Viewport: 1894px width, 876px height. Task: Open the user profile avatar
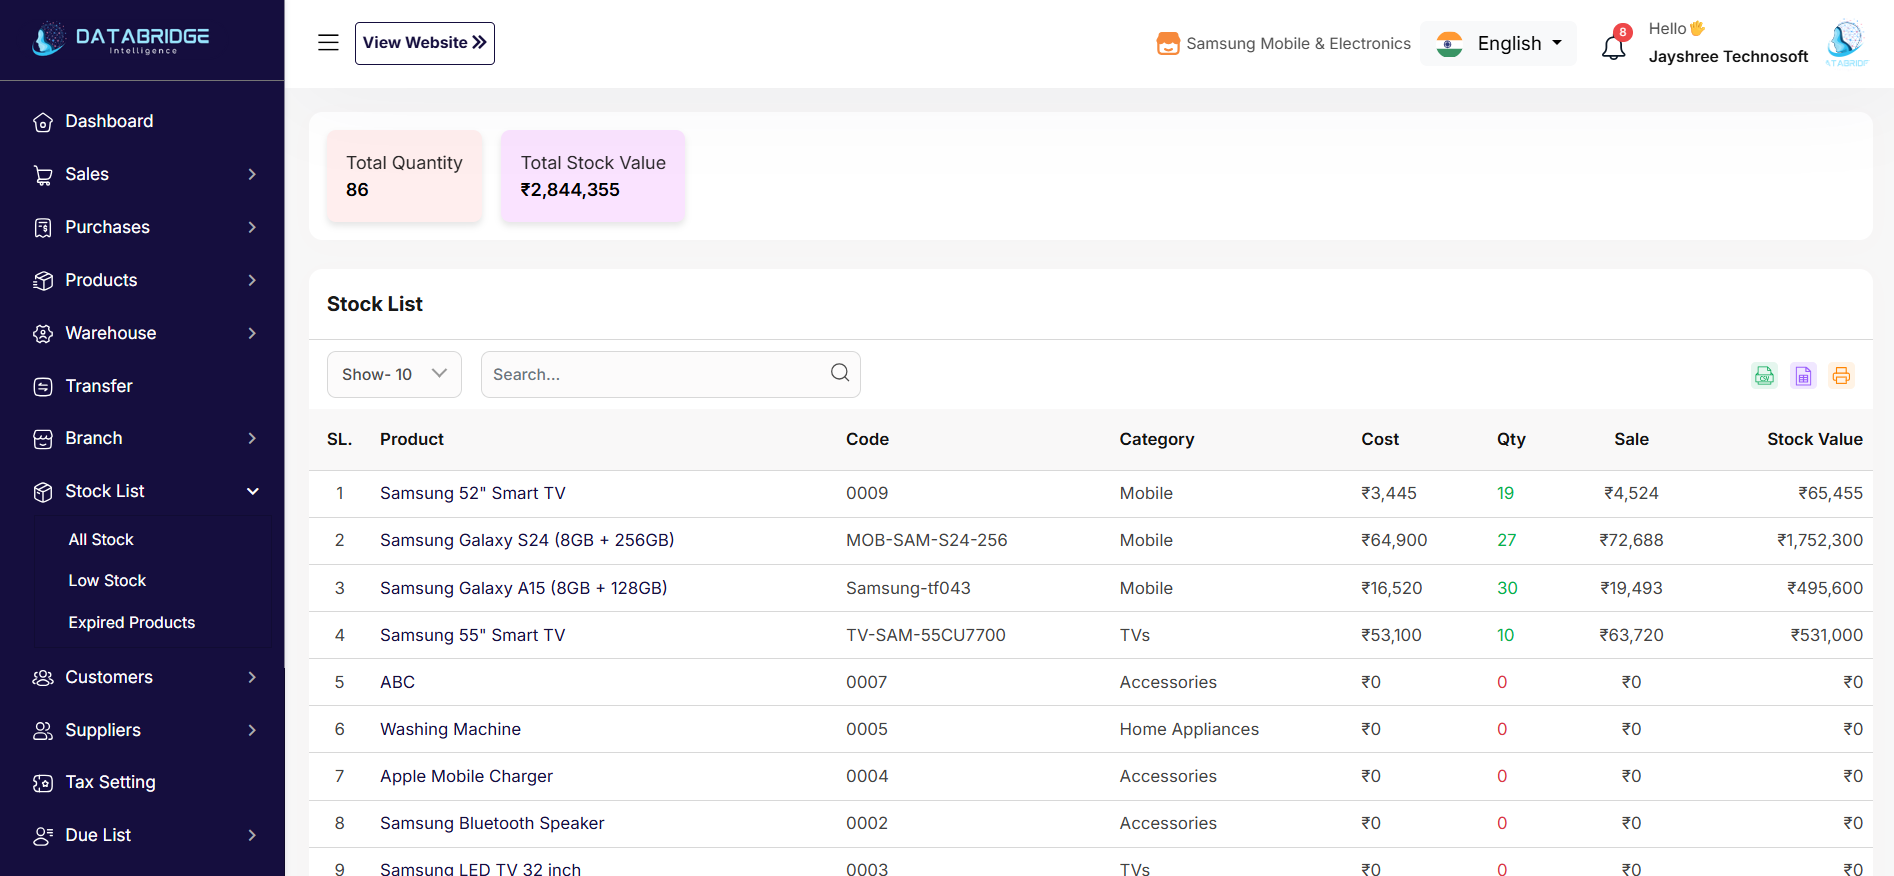point(1846,43)
